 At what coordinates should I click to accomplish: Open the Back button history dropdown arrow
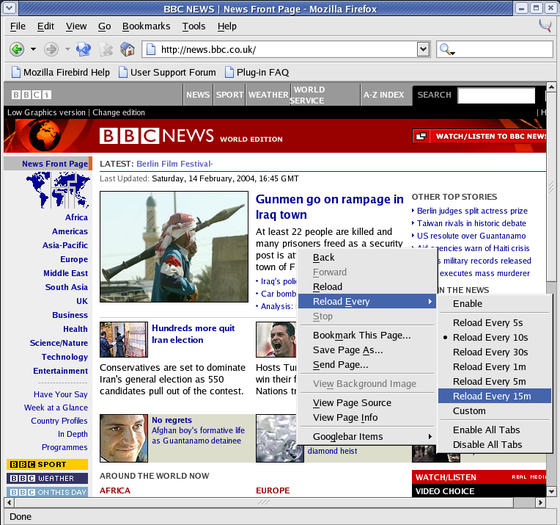point(33,49)
